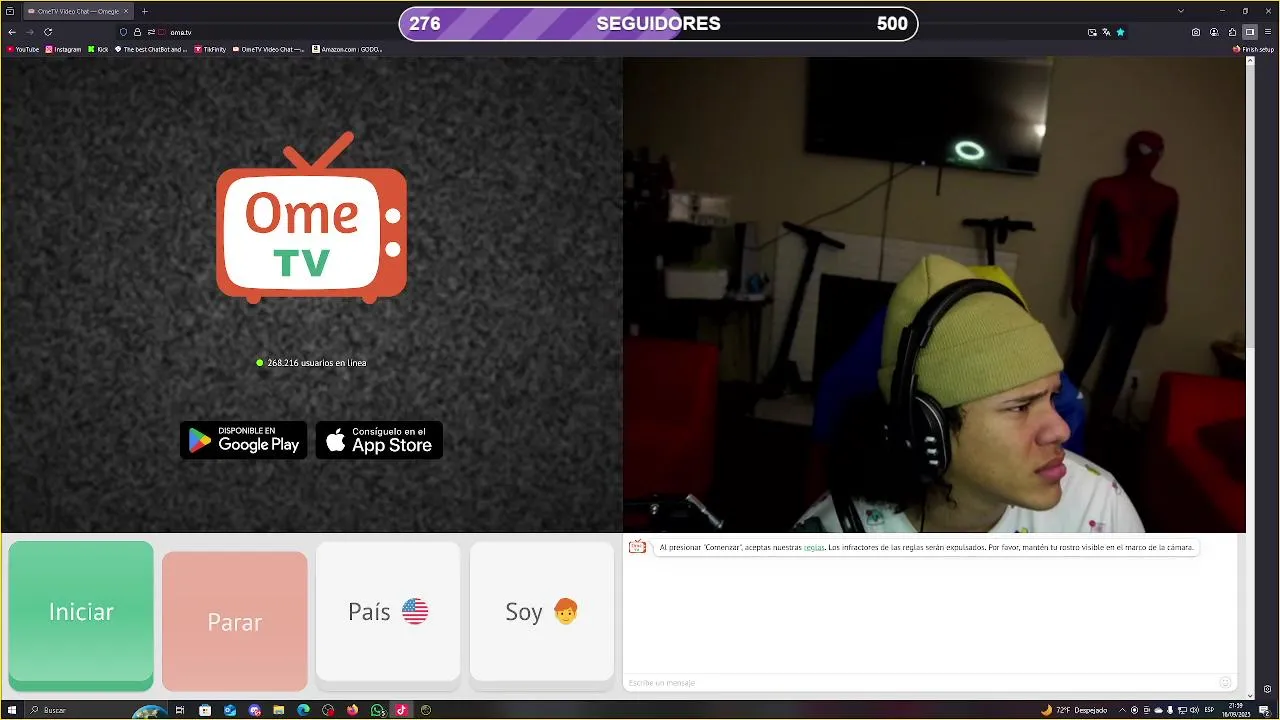
Task: Click the webcam video preview
Action: click(x=934, y=295)
